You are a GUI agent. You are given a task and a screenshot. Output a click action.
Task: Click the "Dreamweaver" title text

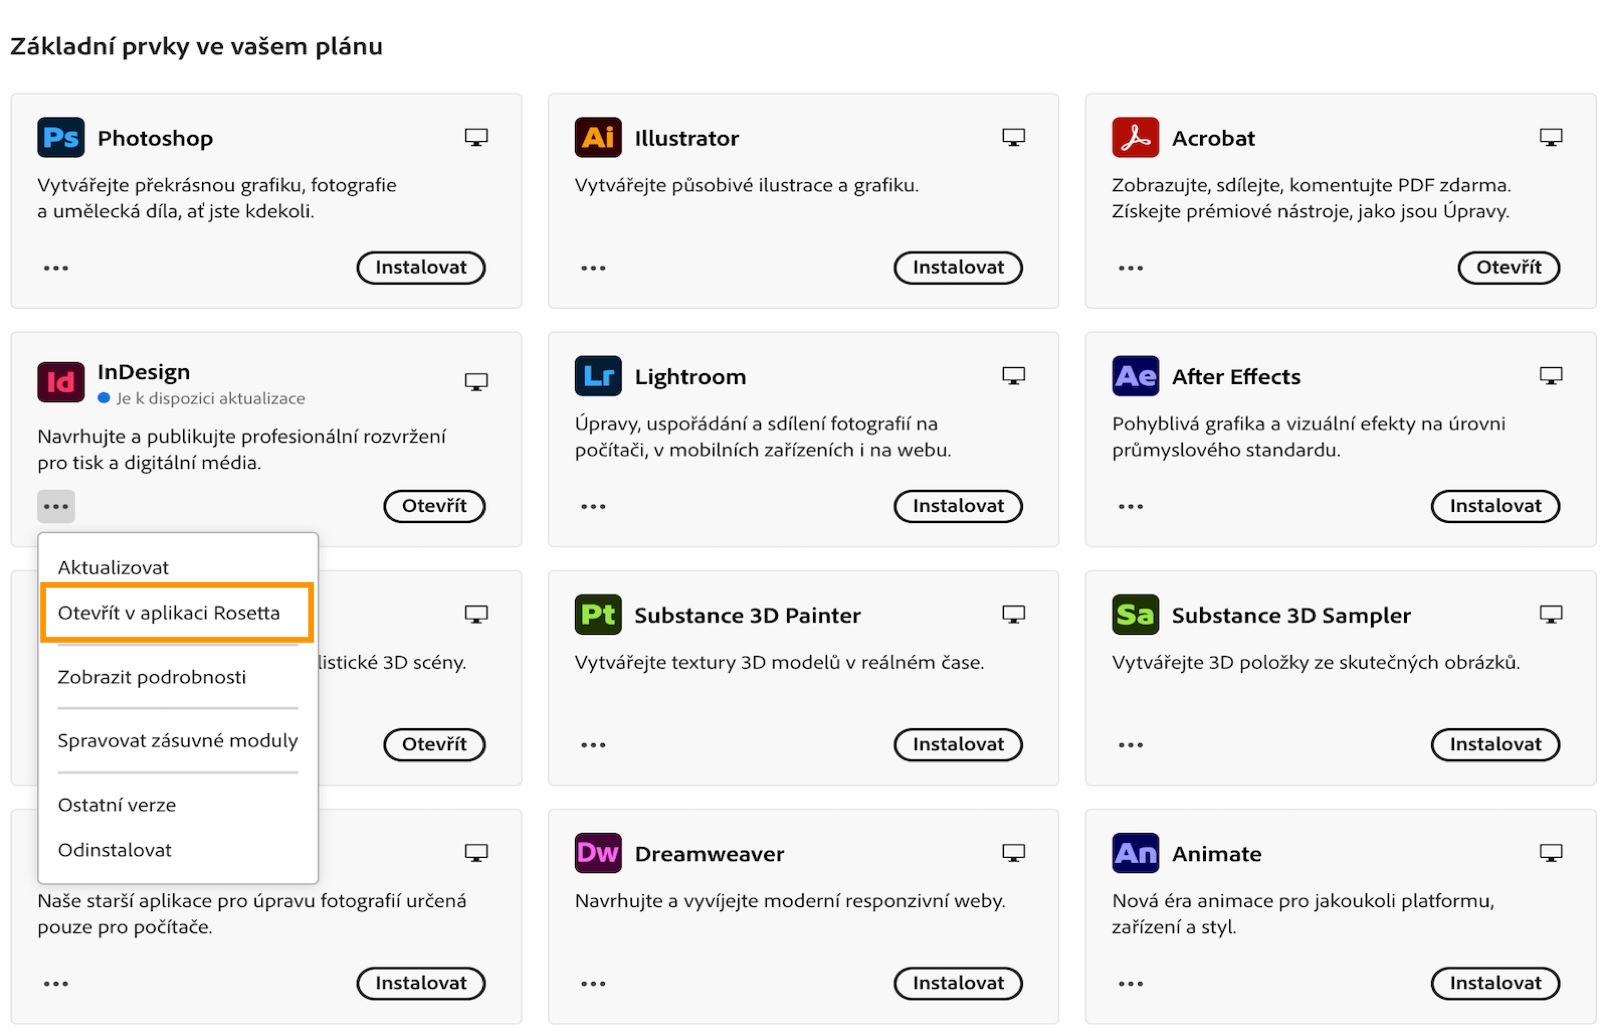point(709,854)
